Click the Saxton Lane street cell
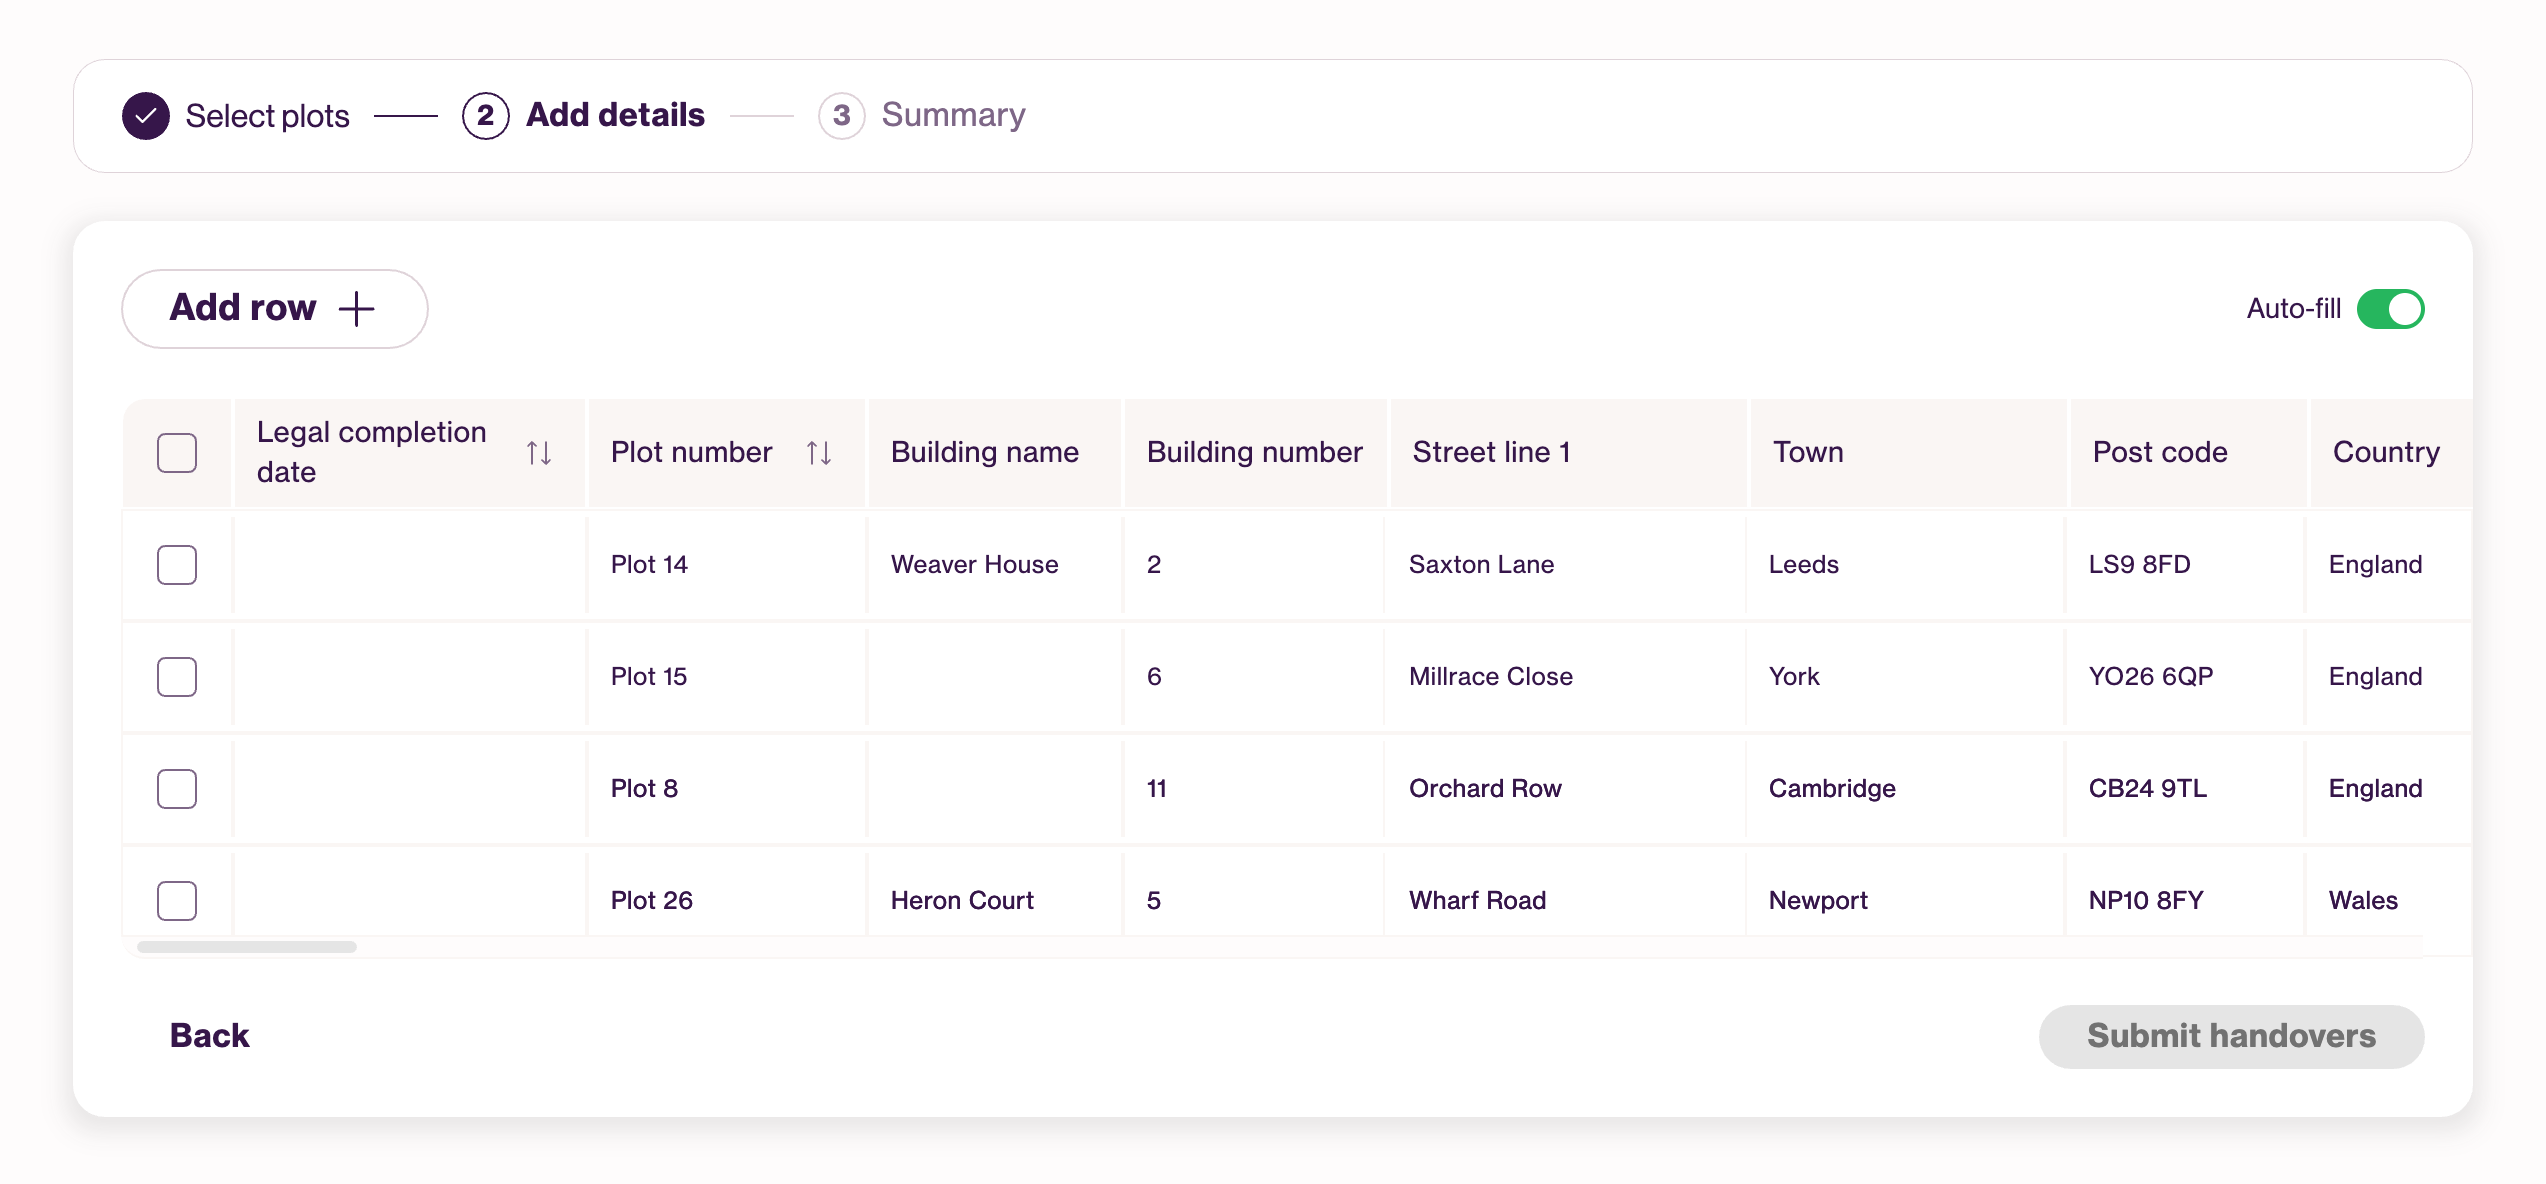The width and height of the screenshot is (2546, 1184). pos(1566,565)
